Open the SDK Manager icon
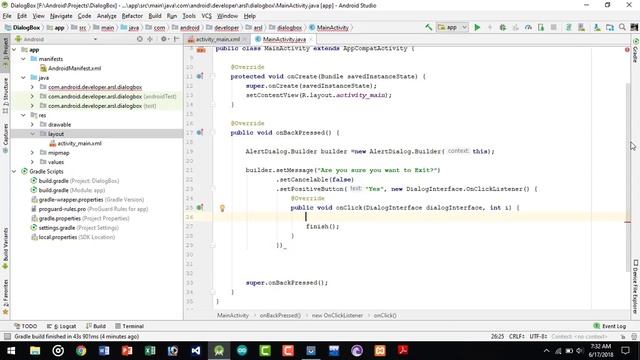Screen dimensions: 640x360 click(597, 27)
